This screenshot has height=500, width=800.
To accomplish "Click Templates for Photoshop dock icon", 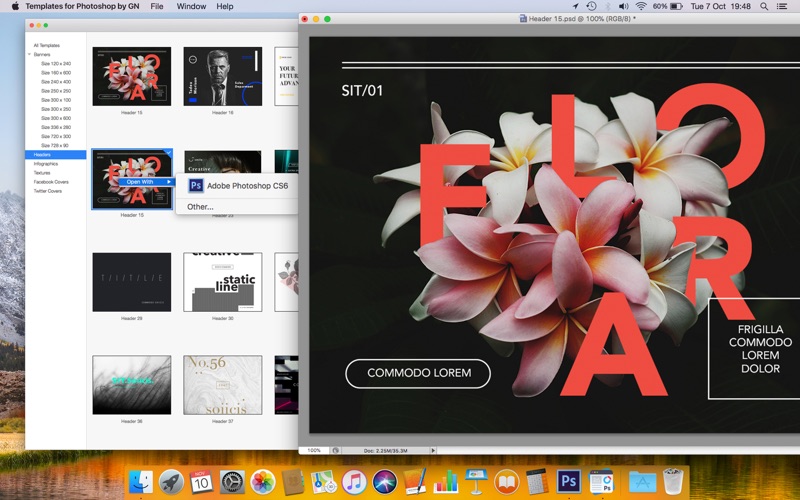I will point(601,481).
